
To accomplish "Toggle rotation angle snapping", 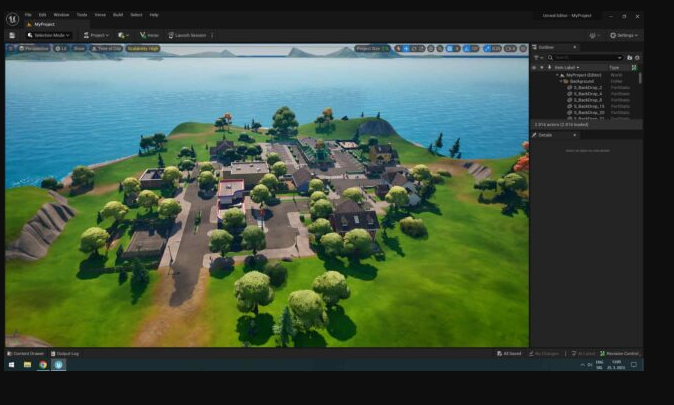I will pos(467,49).
